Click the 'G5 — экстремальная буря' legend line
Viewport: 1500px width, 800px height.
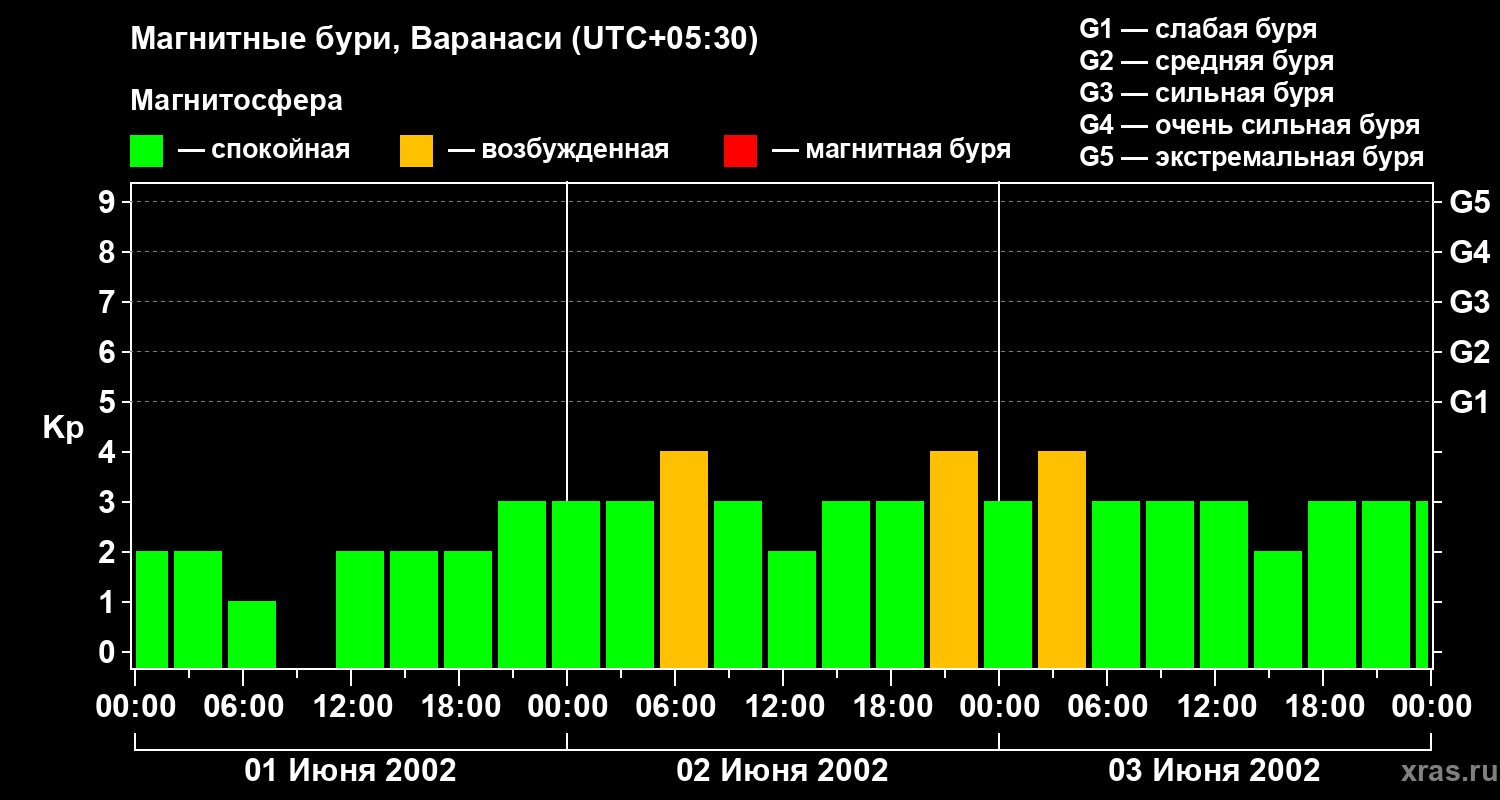(x=1252, y=157)
